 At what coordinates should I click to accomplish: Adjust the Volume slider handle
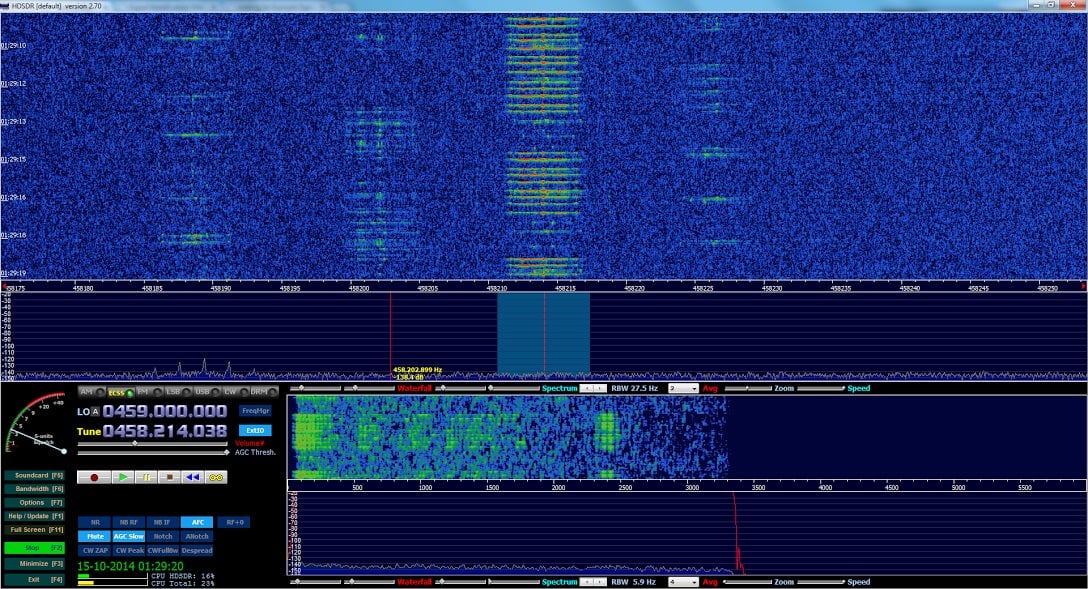click(135, 443)
